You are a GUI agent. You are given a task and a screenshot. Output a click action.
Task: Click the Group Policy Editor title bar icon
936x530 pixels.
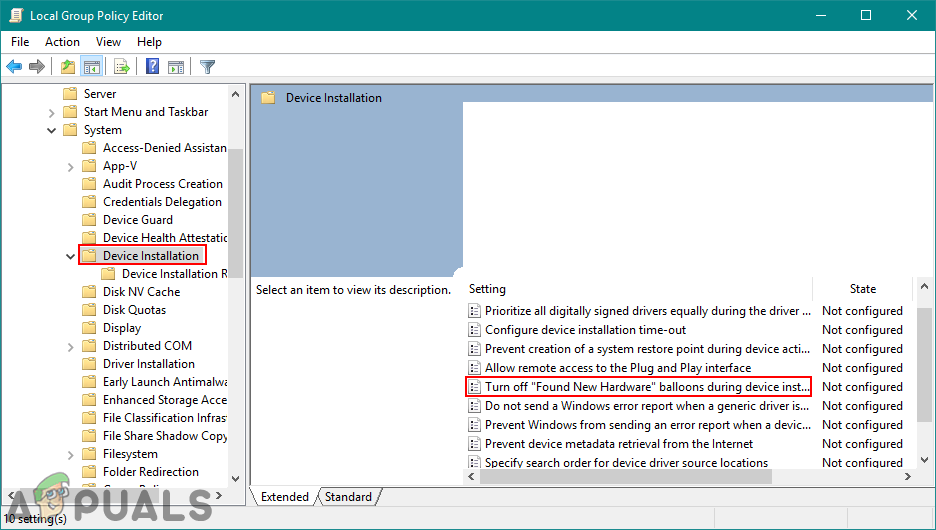tap(16, 16)
